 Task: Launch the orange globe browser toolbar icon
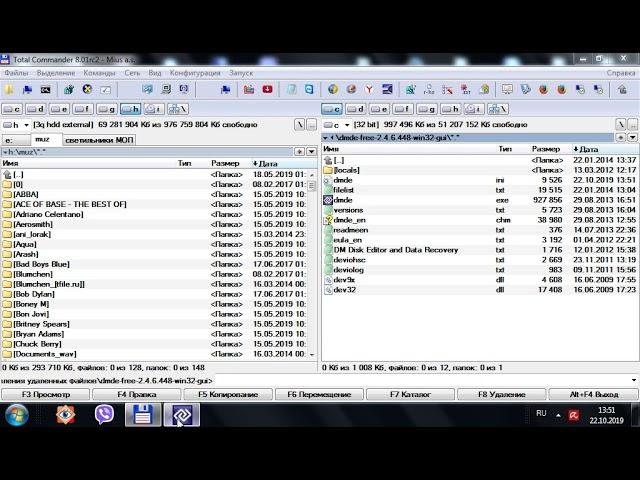pyautogui.click(x=351, y=89)
